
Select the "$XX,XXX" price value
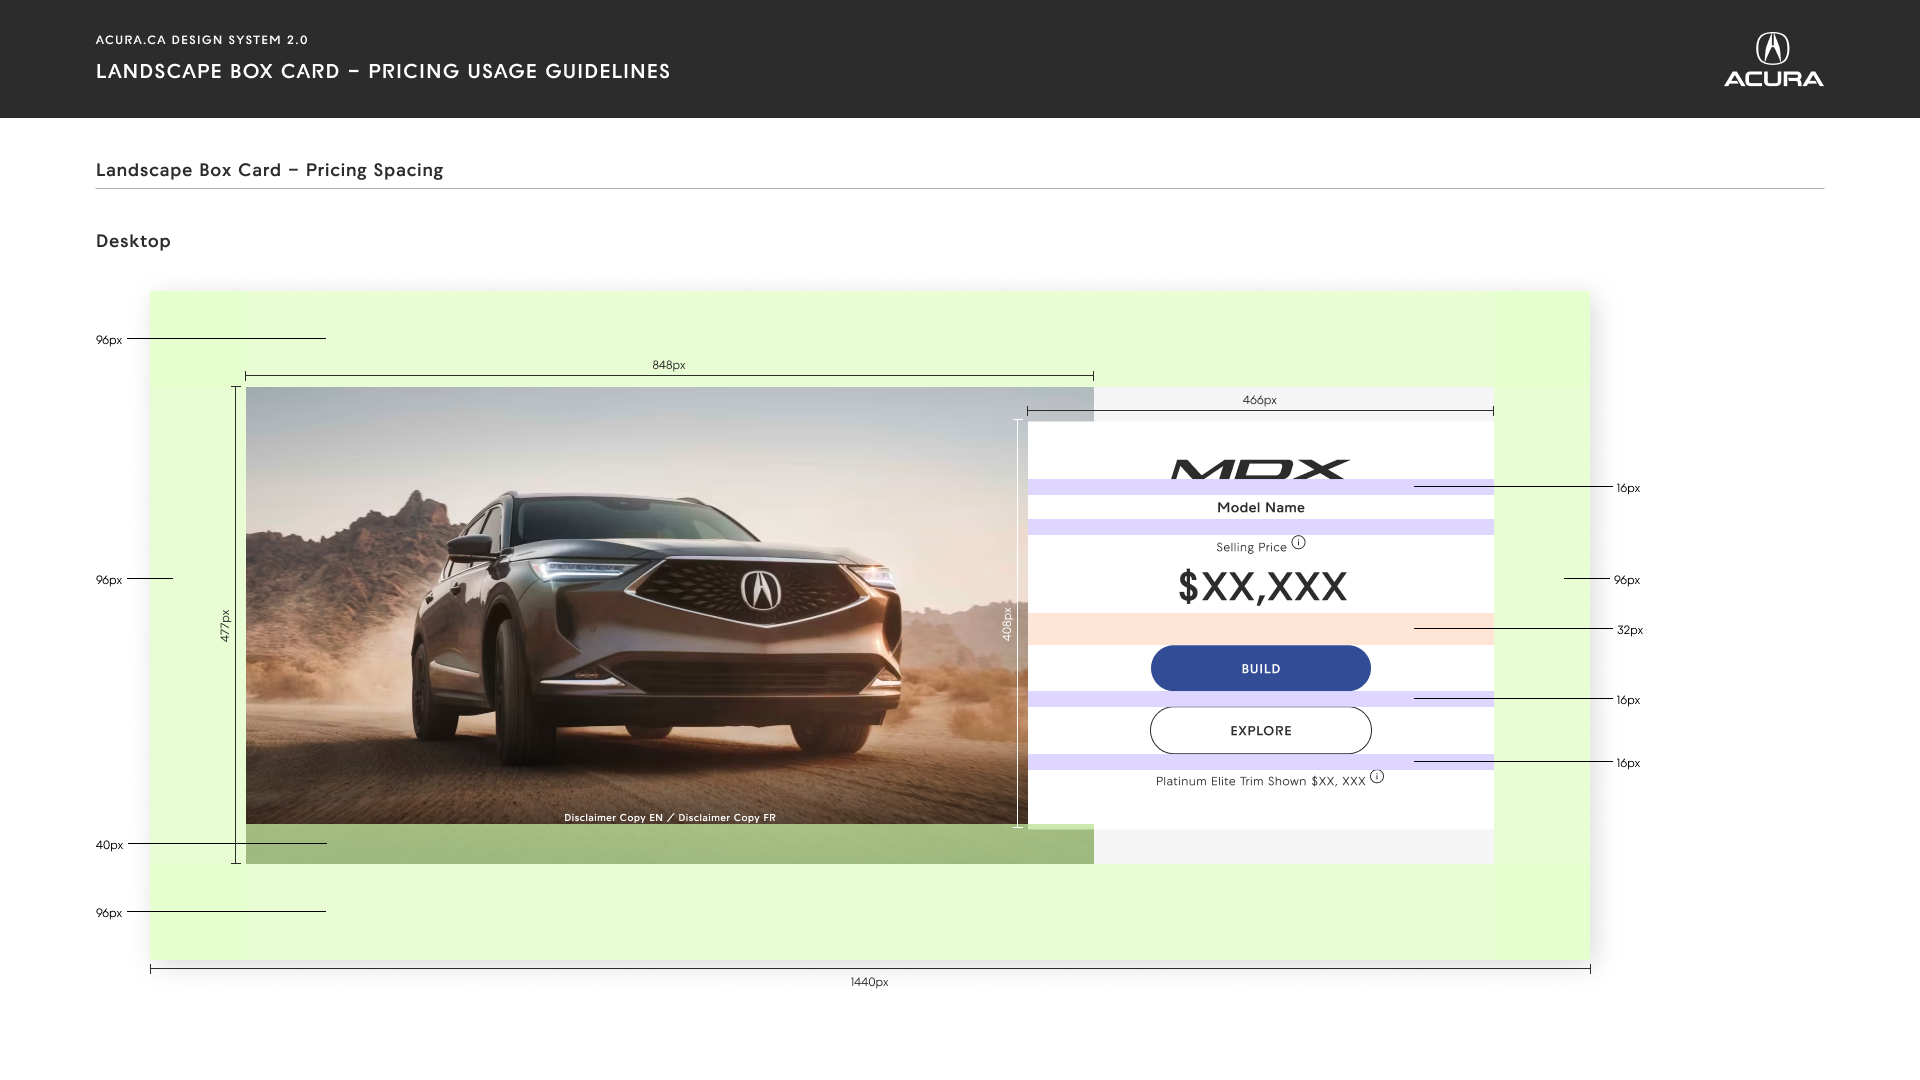point(1262,586)
